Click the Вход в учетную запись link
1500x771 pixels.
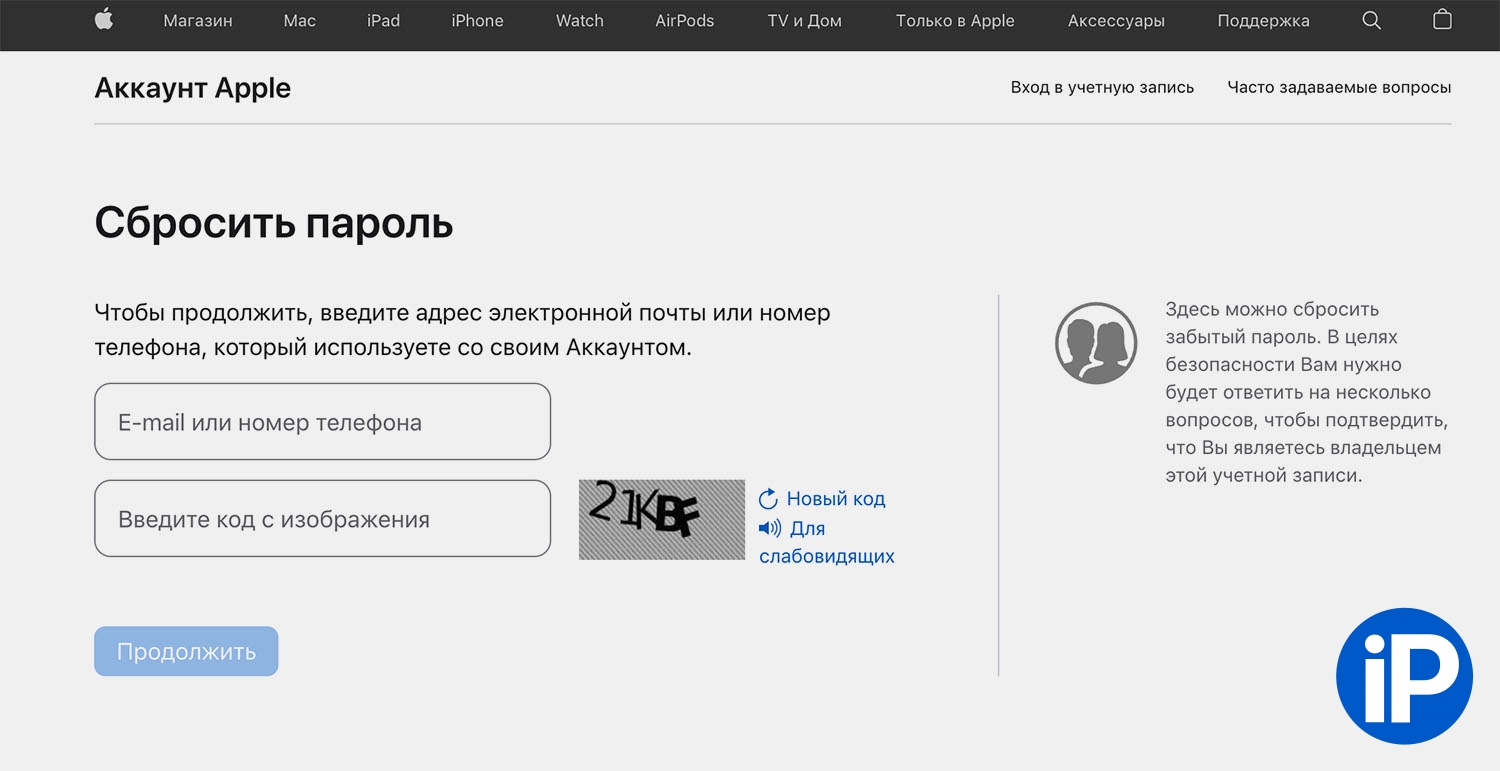1102,87
